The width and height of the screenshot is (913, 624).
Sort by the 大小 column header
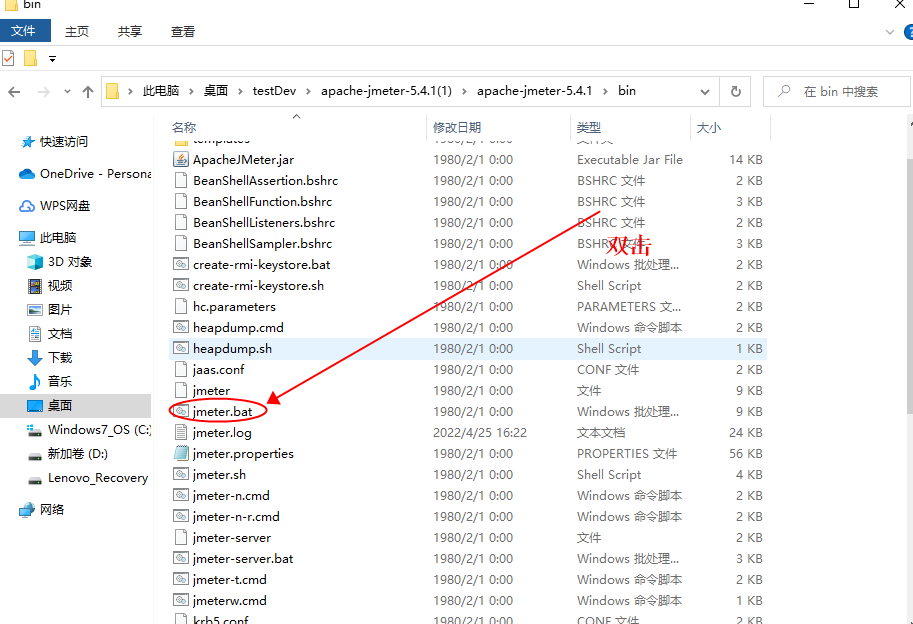(x=731, y=127)
